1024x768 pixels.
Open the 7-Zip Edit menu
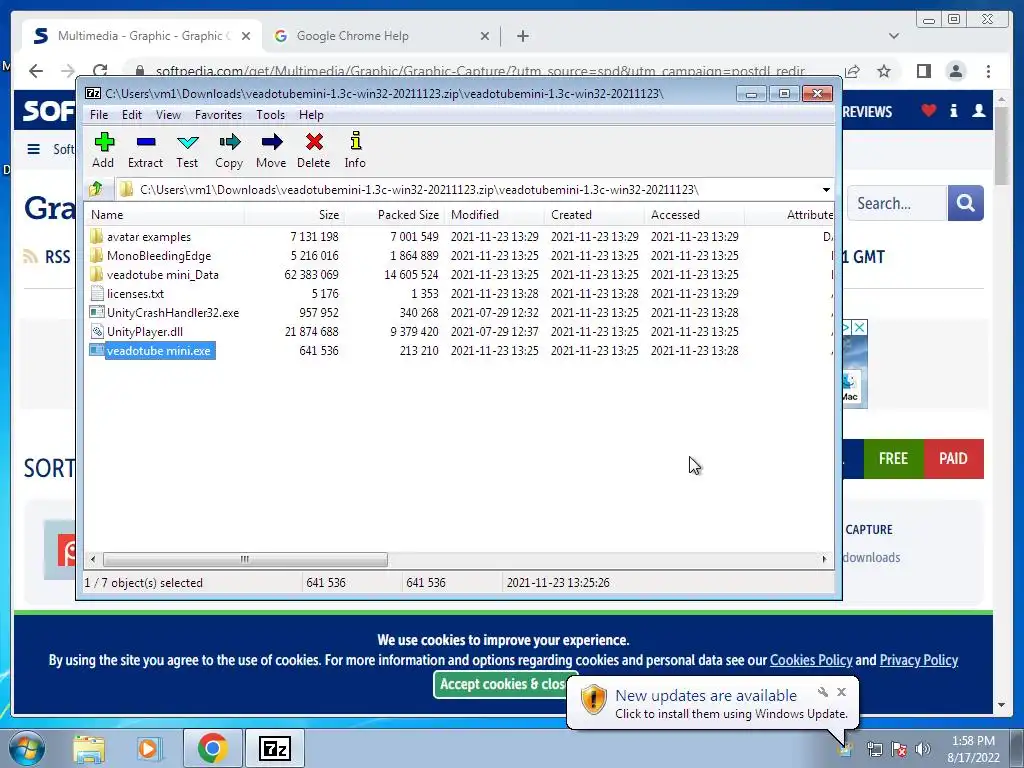(131, 115)
